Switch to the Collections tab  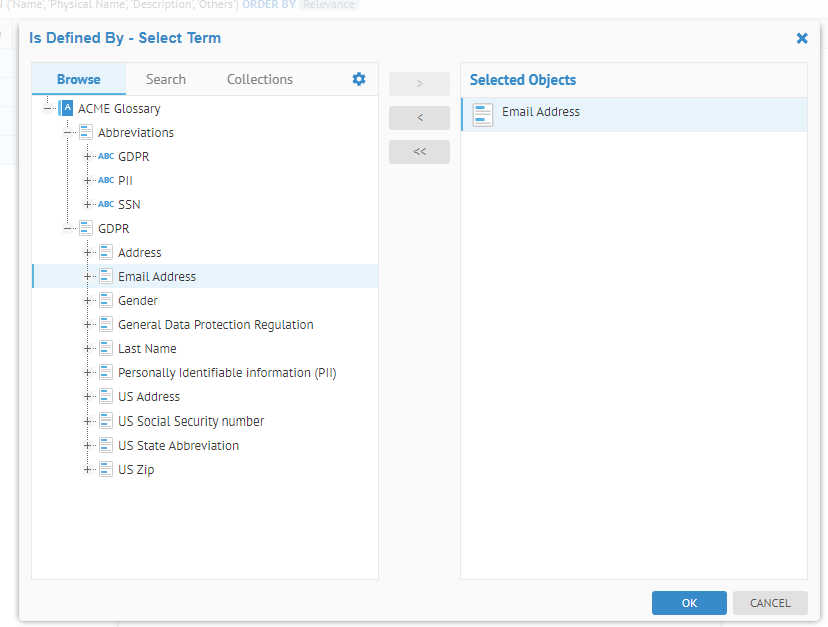pos(259,79)
